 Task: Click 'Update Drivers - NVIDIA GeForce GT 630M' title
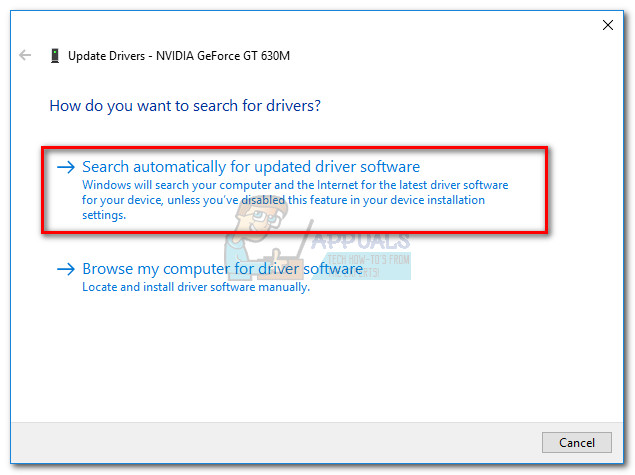(x=179, y=55)
